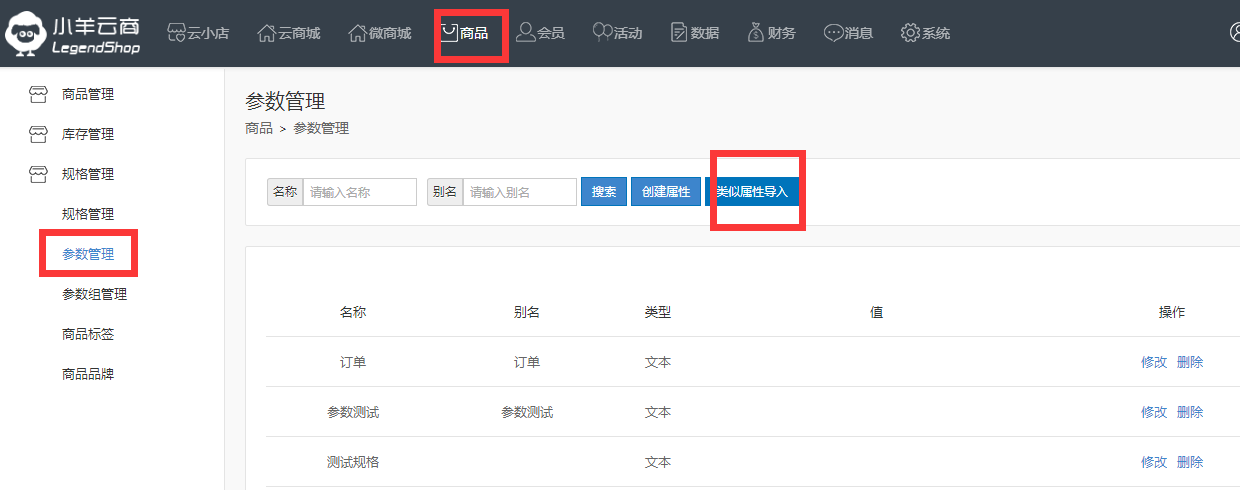Viewport: 1240px width, 490px height.
Task: Expand 库存管理 in the sidebar
Action: pos(88,134)
